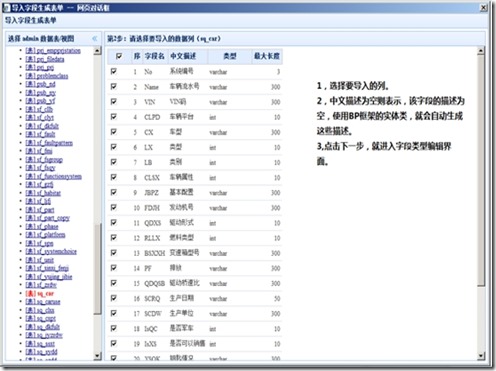Select the 发动机号 description cell
Image resolution: width=496 pixels, height=371 pixels.
pos(181,207)
